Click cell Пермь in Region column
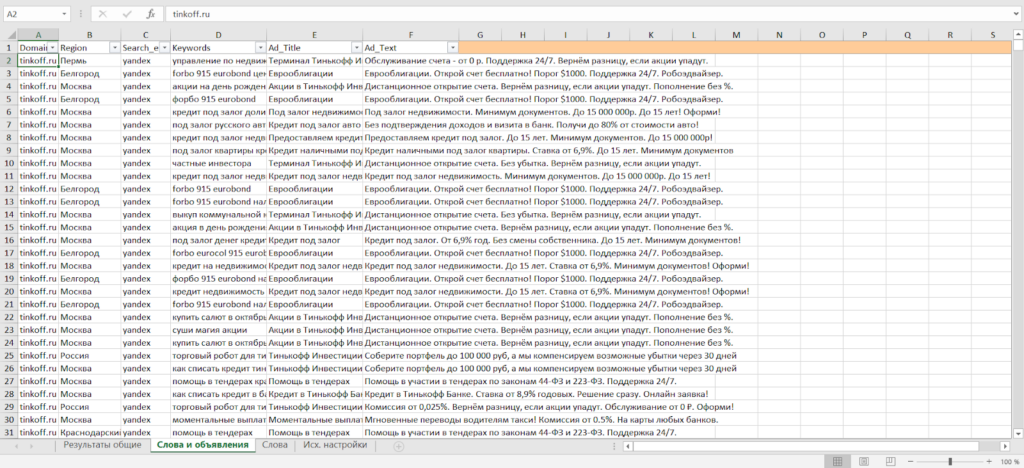 [89, 61]
